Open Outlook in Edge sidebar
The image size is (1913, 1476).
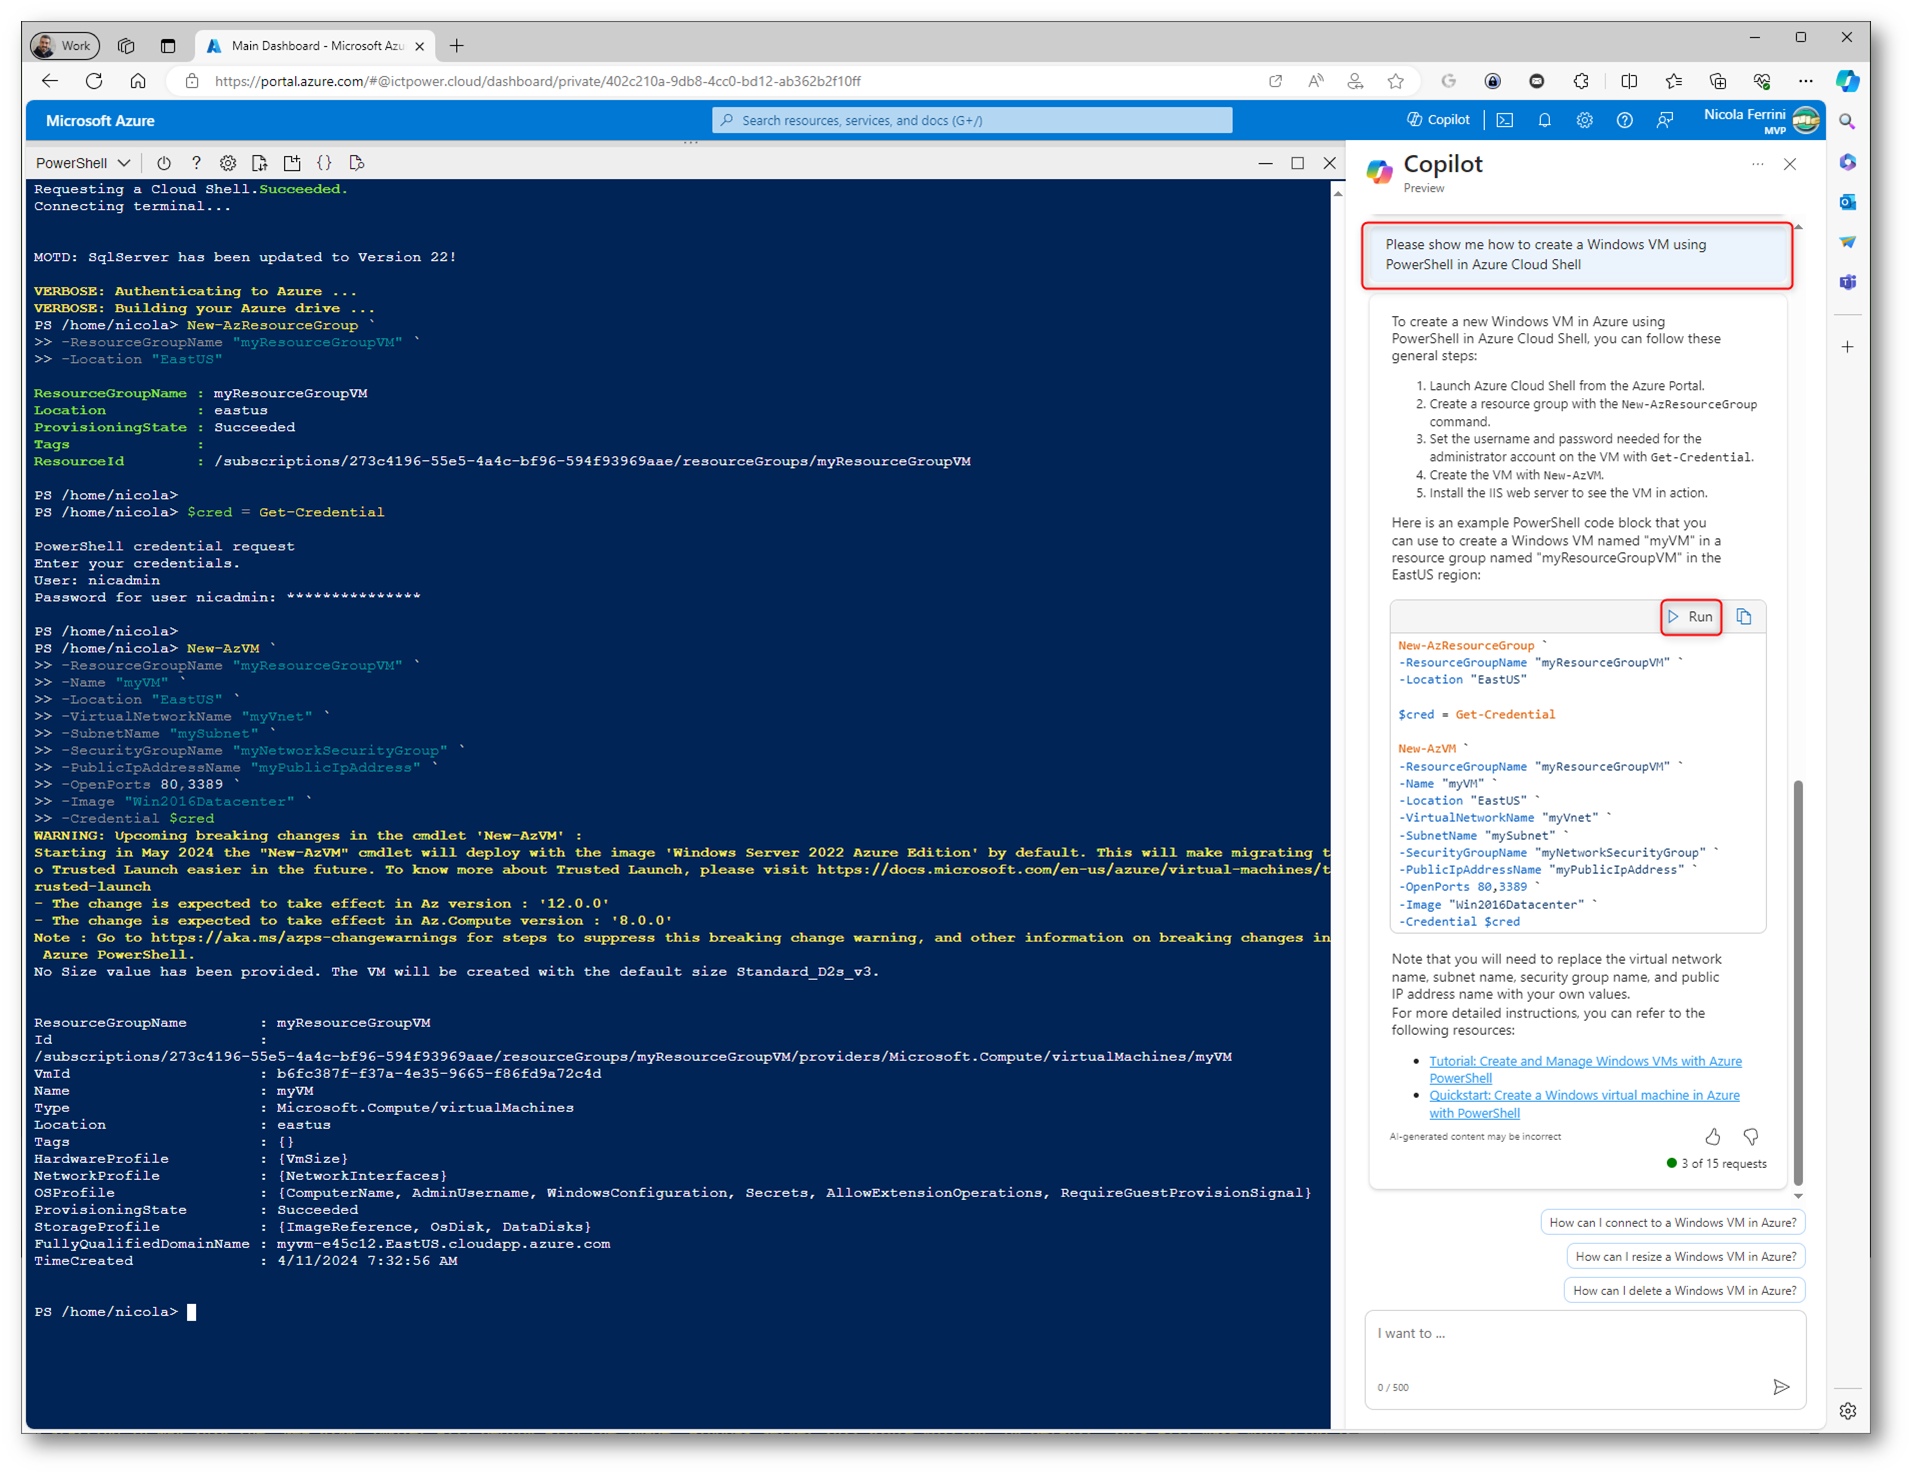click(x=1848, y=202)
